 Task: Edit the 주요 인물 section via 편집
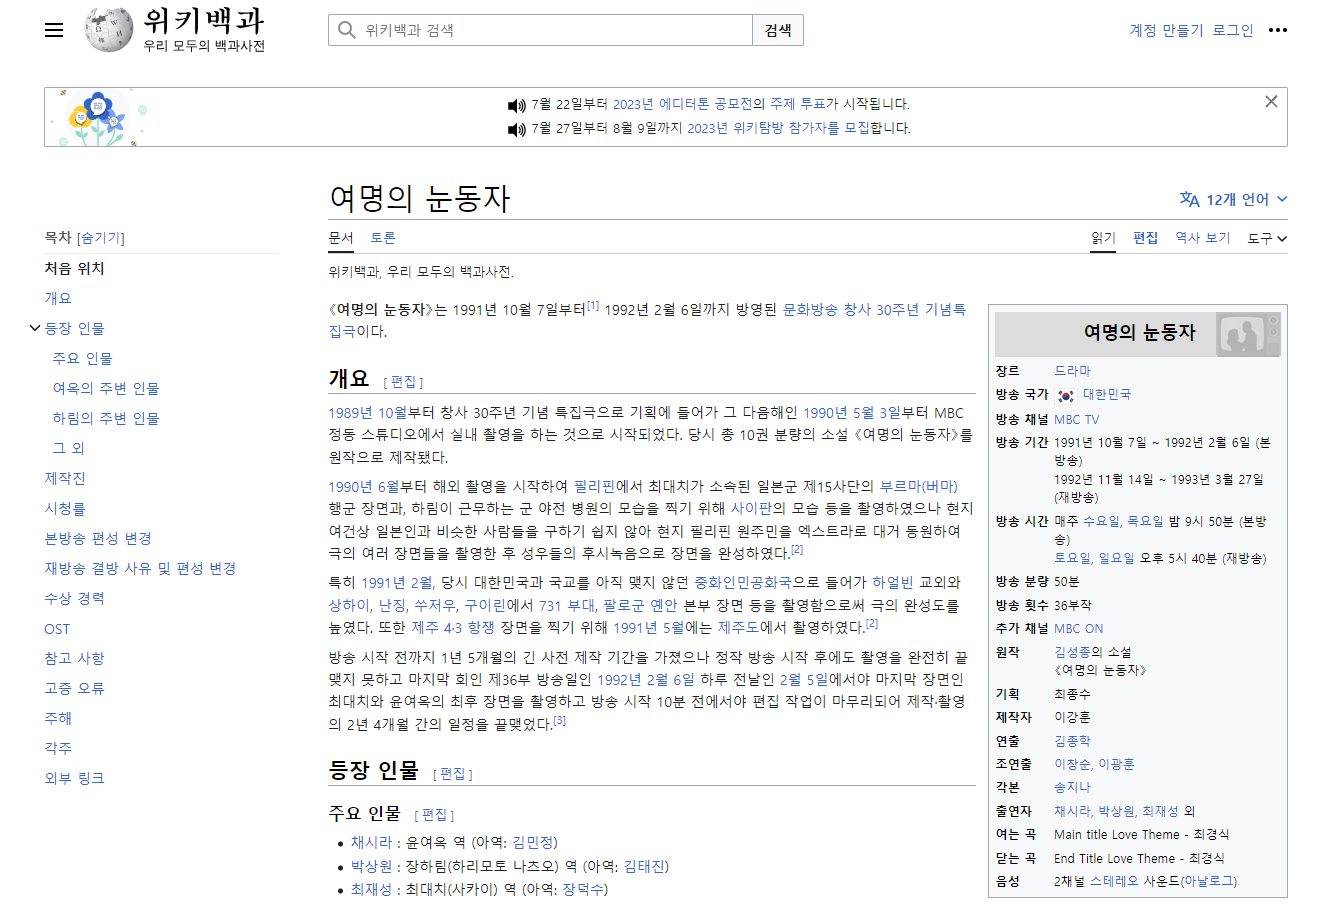tap(434, 815)
